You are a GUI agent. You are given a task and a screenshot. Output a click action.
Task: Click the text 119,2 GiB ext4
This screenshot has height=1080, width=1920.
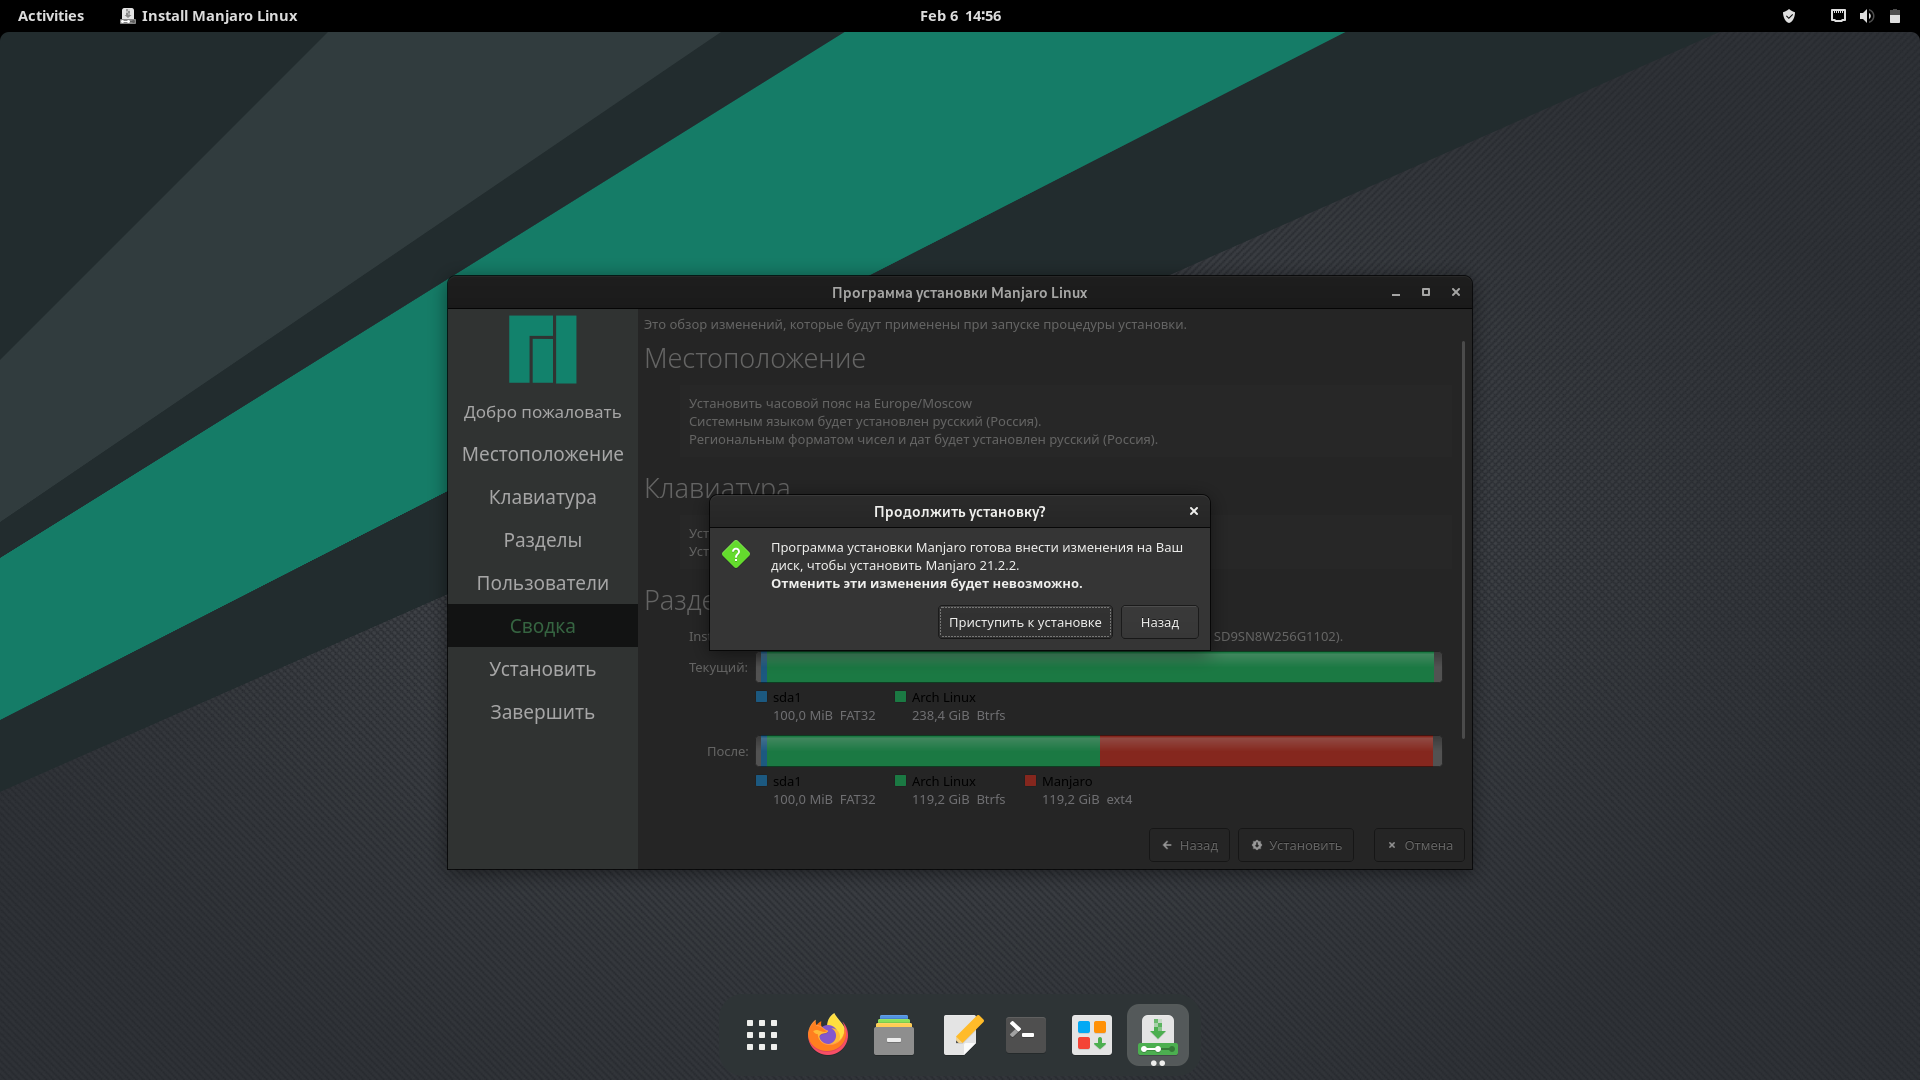coord(1087,799)
